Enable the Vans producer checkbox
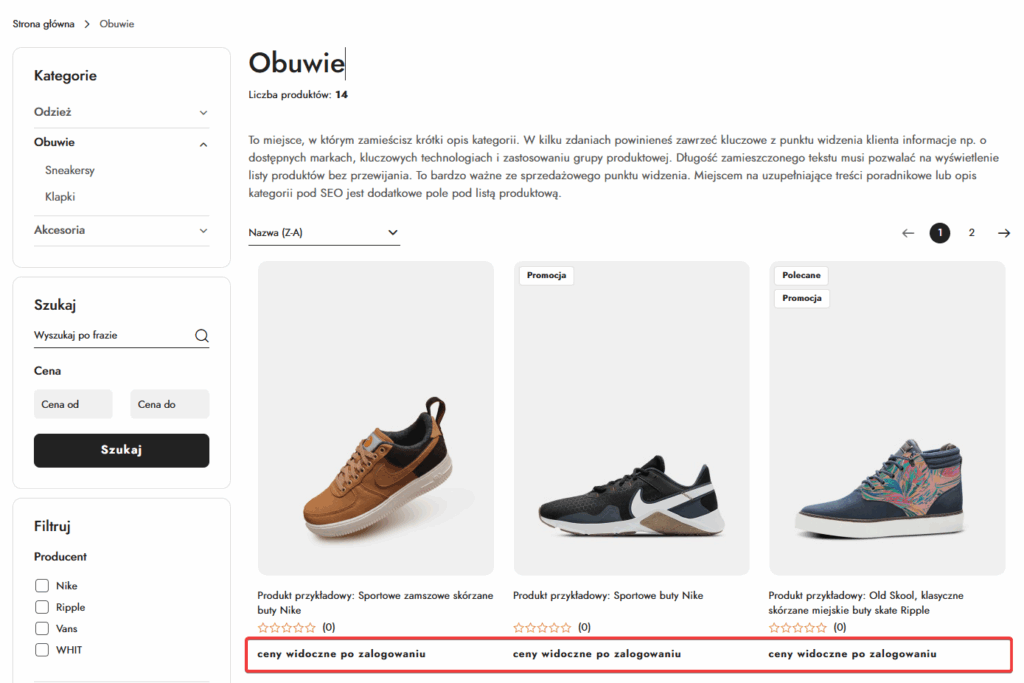The height and width of the screenshot is (683, 1024). pos(42,629)
